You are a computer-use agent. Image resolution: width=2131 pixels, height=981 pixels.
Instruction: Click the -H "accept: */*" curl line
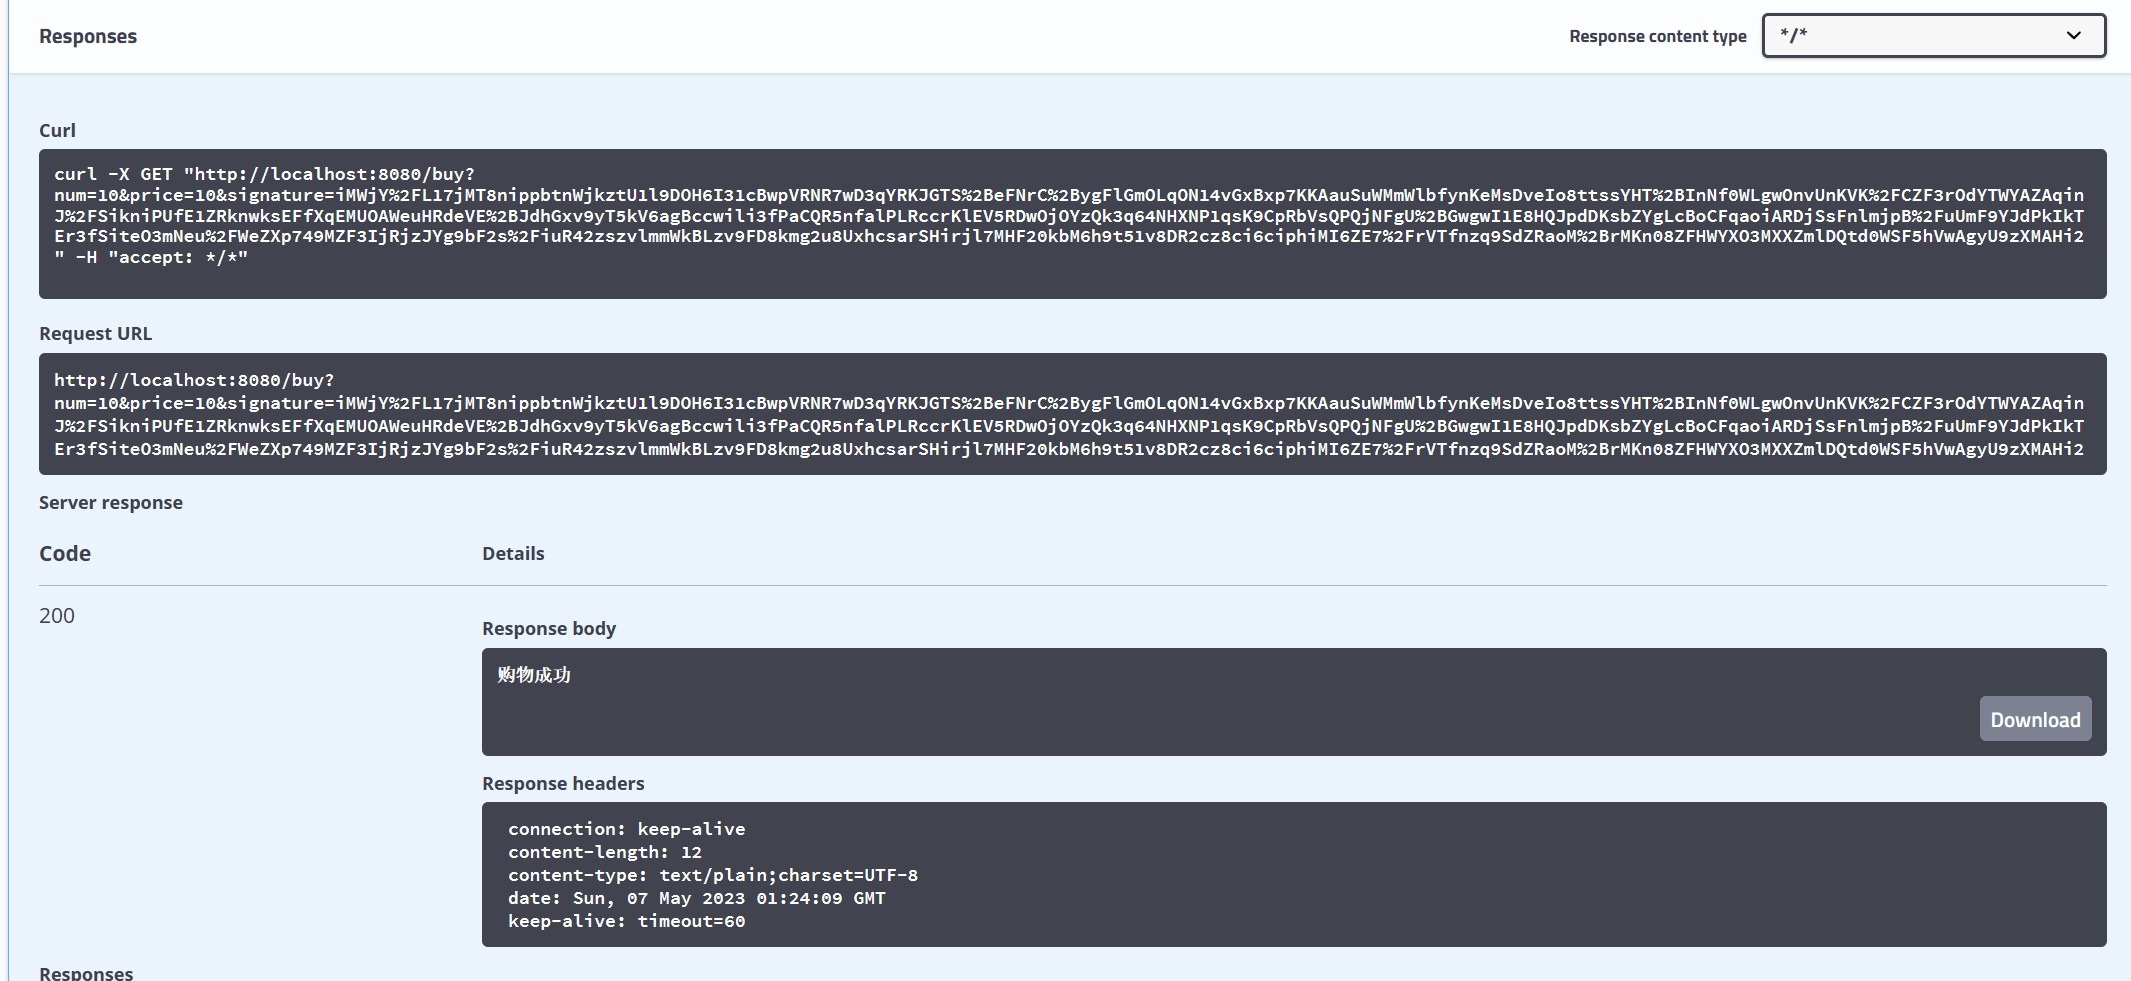tap(151, 258)
